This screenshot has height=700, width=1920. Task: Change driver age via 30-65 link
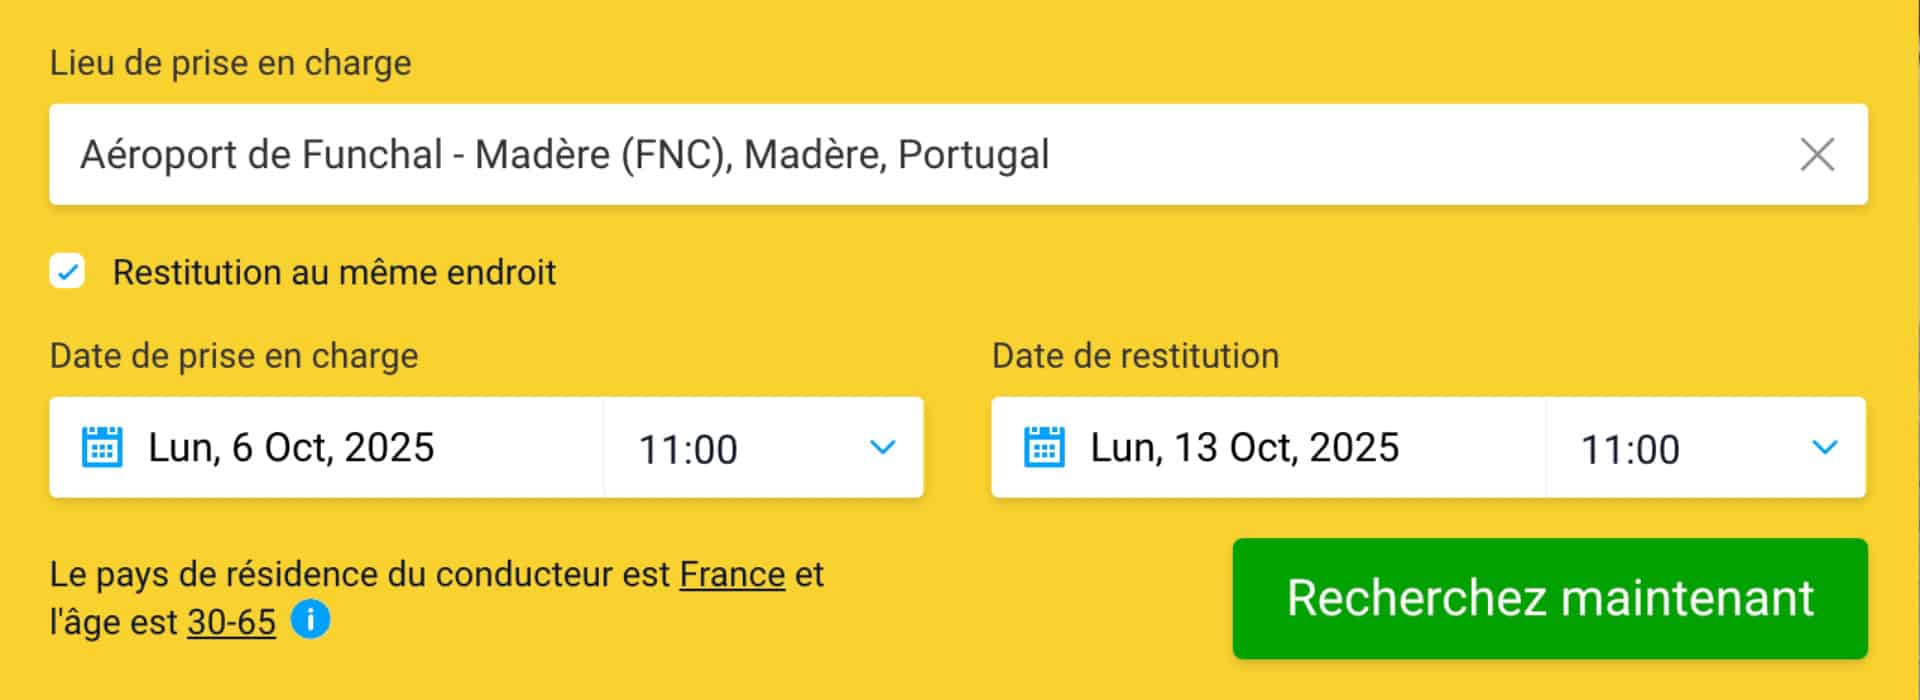pyautogui.click(x=231, y=622)
